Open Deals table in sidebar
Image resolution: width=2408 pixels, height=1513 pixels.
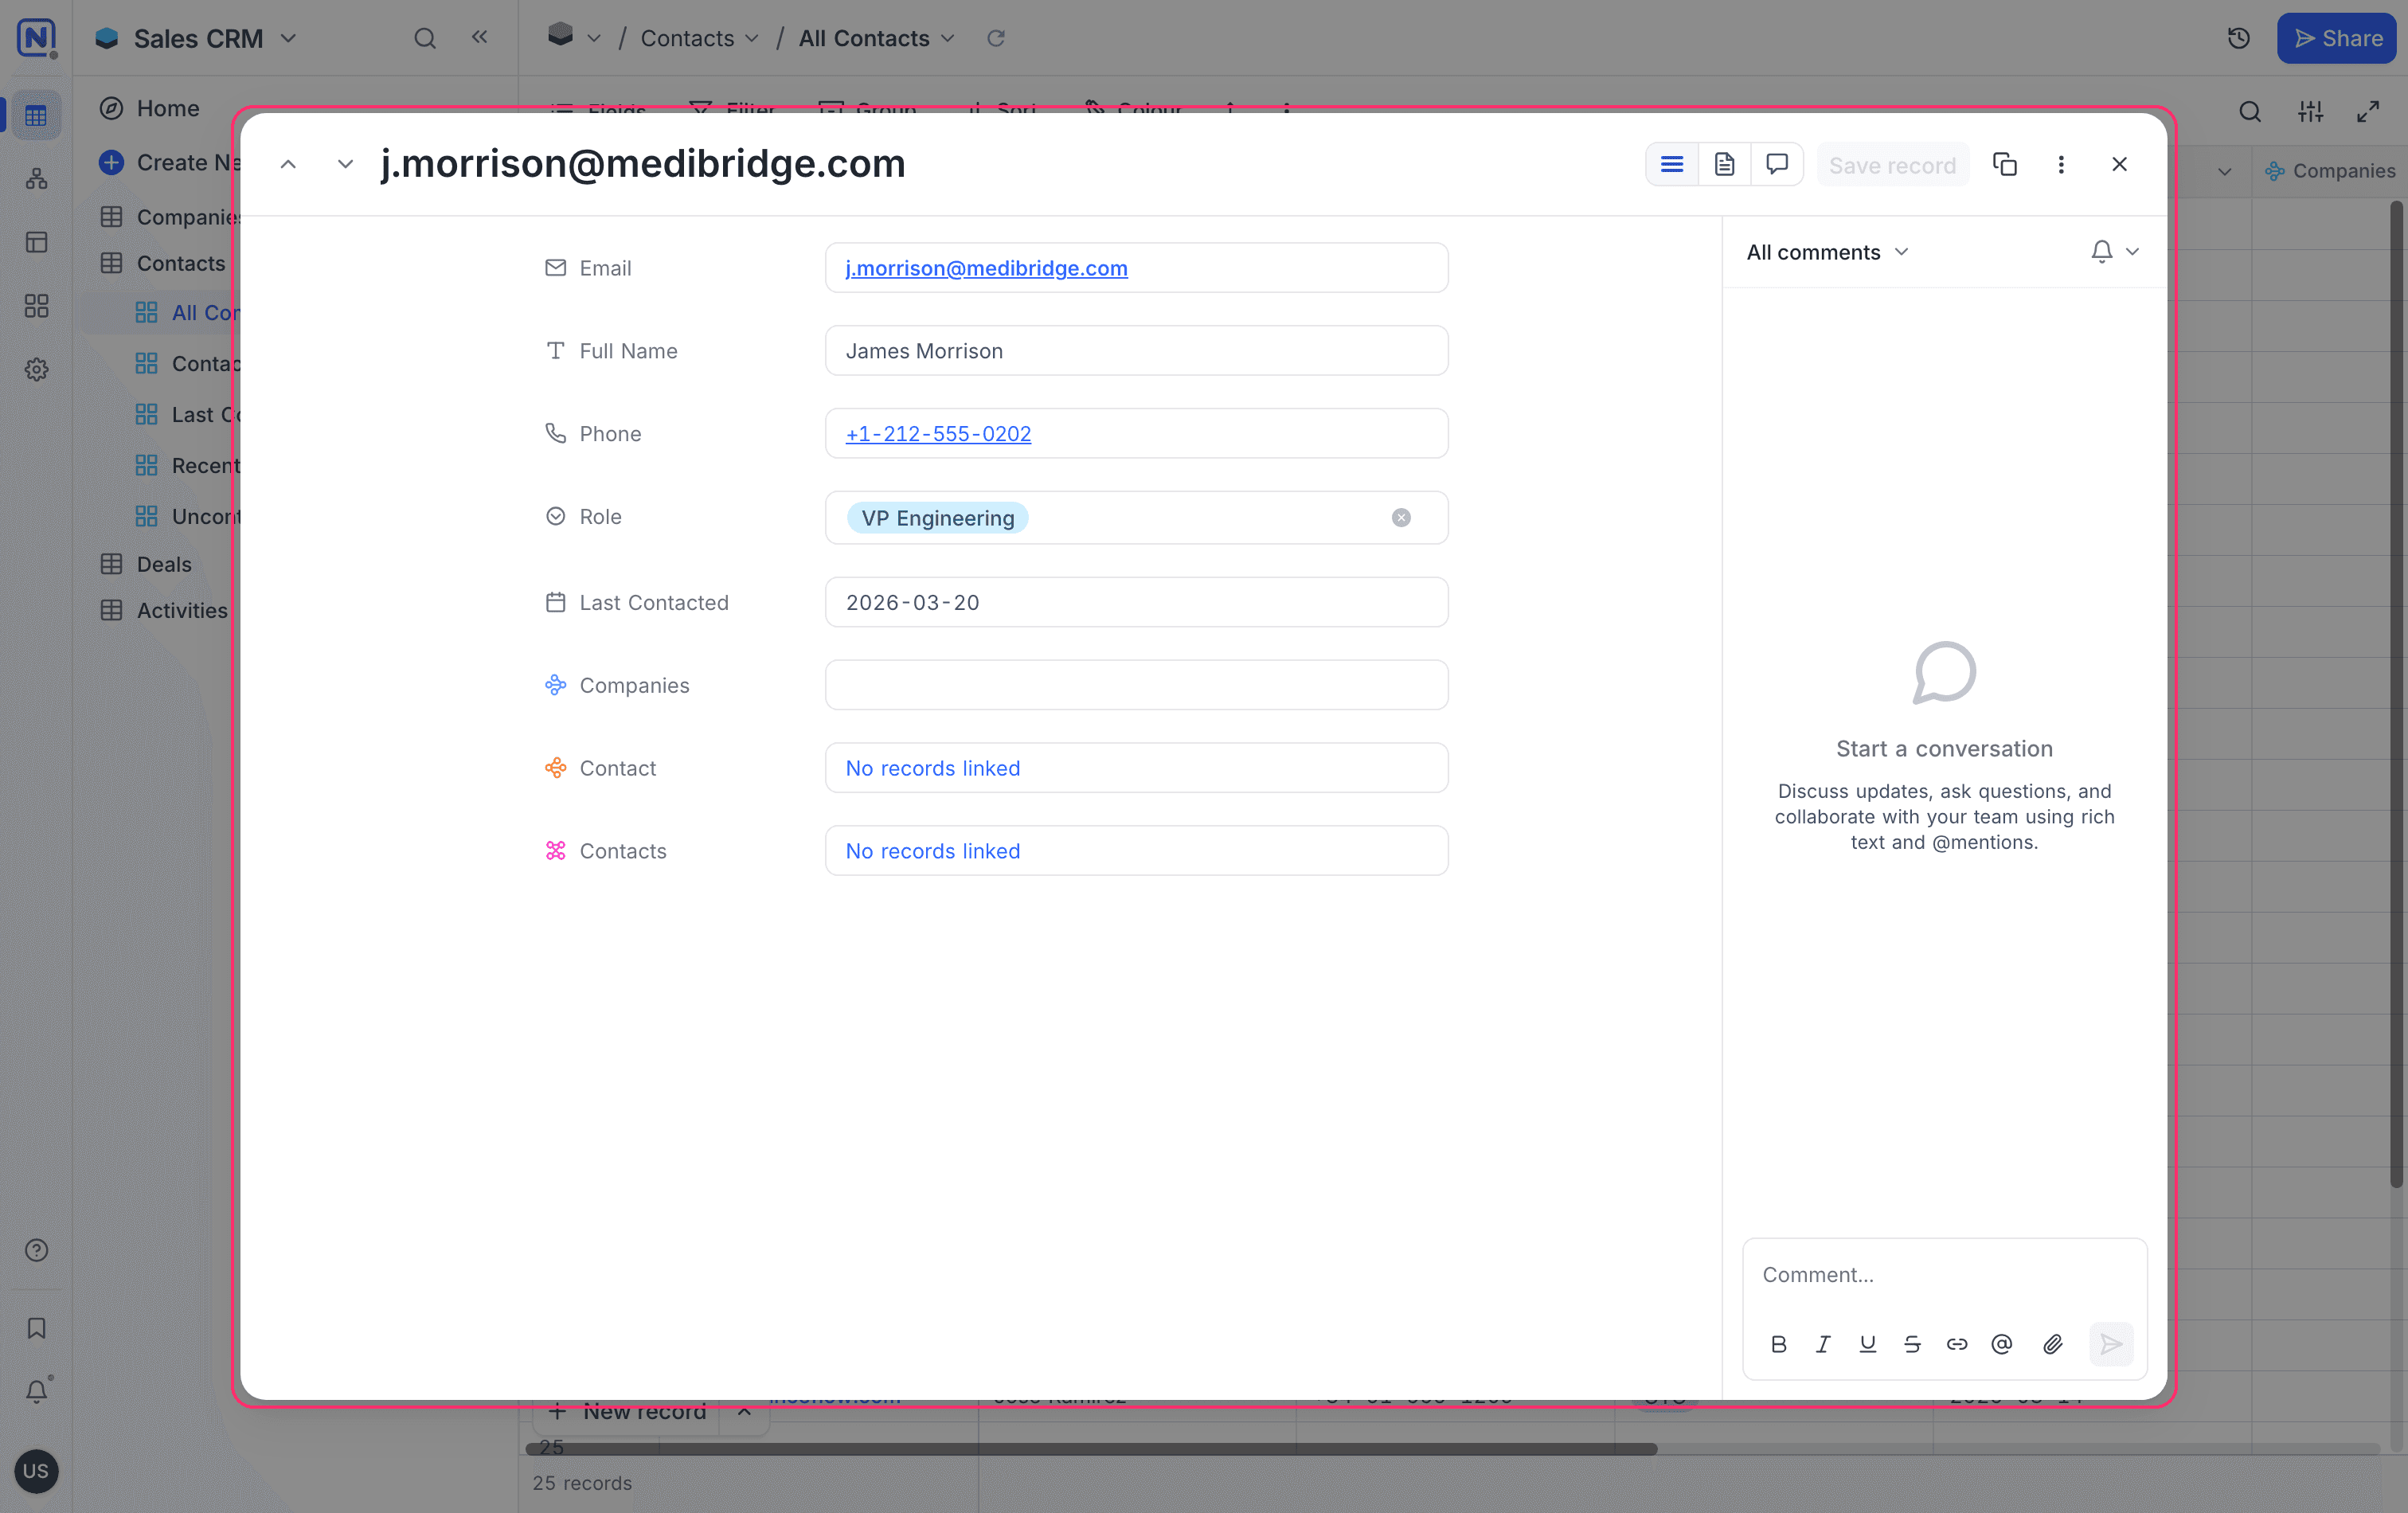(x=164, y=564)
